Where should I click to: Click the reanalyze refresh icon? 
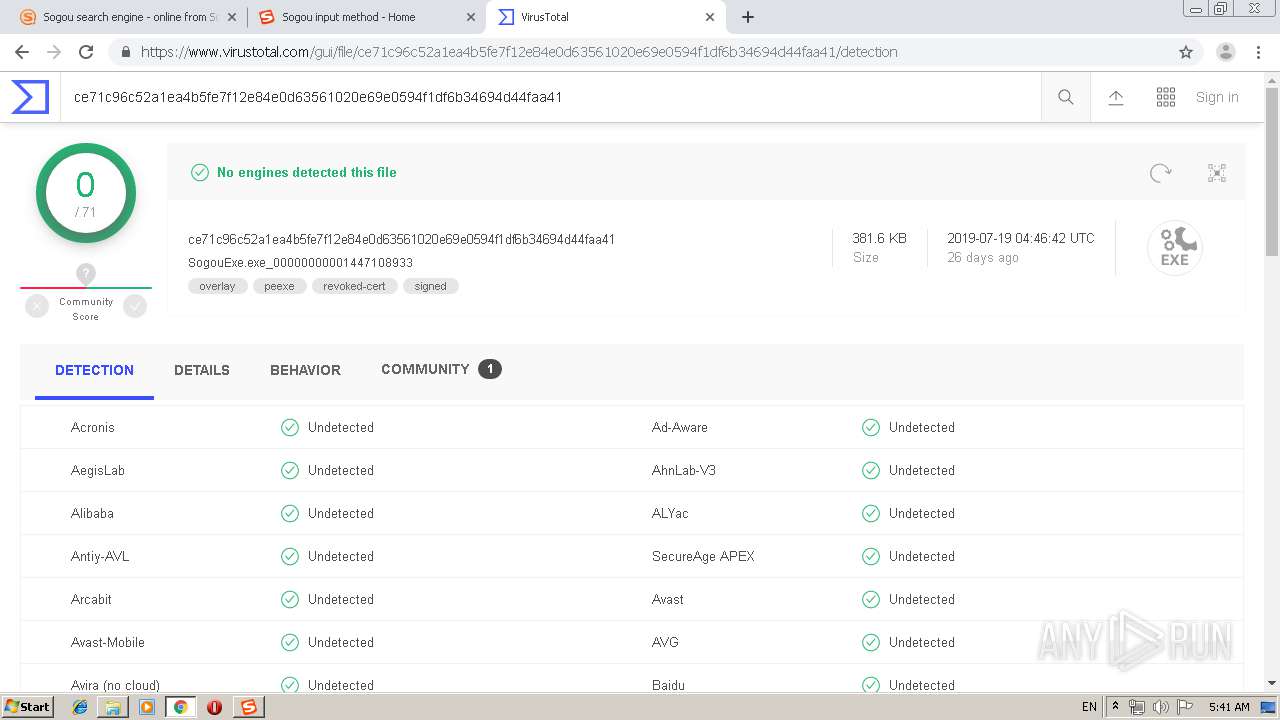click(x=1160, y=173)
